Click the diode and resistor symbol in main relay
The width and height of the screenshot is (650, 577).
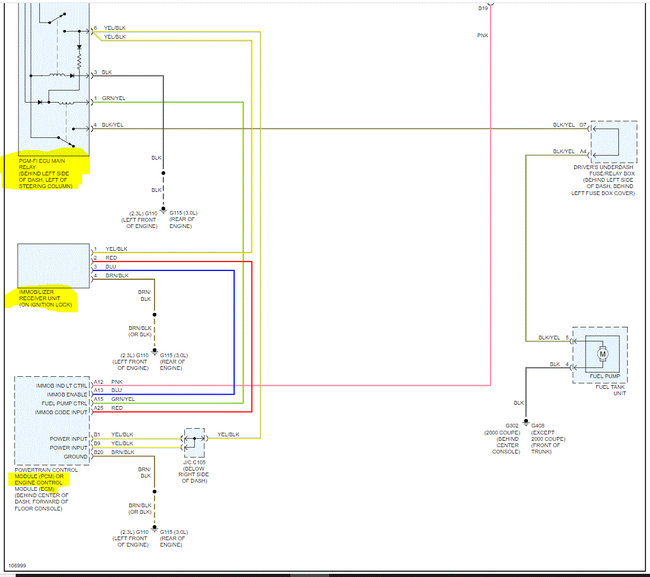(x=79, y=57)
